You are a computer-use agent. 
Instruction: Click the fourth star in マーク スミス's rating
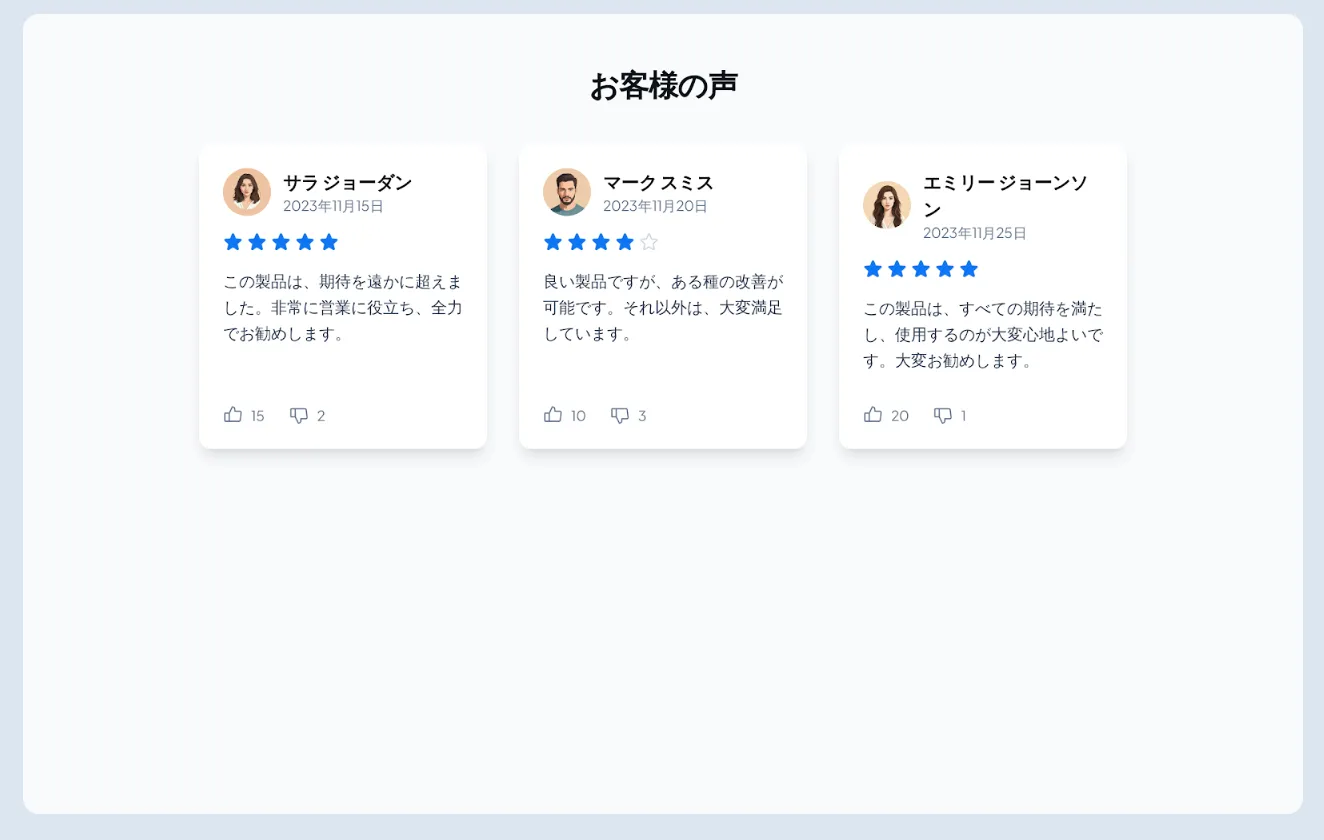point(625,242)
